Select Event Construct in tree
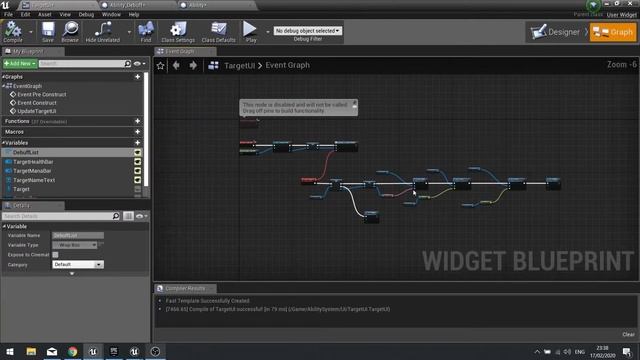Viewport: 640px width, 360px height. coord(37,103)
